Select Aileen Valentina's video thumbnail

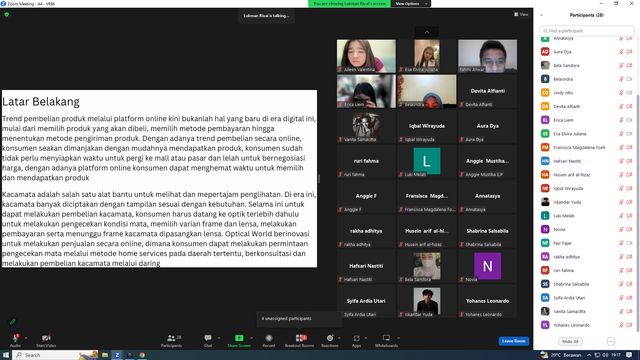[x=366, y=56]
